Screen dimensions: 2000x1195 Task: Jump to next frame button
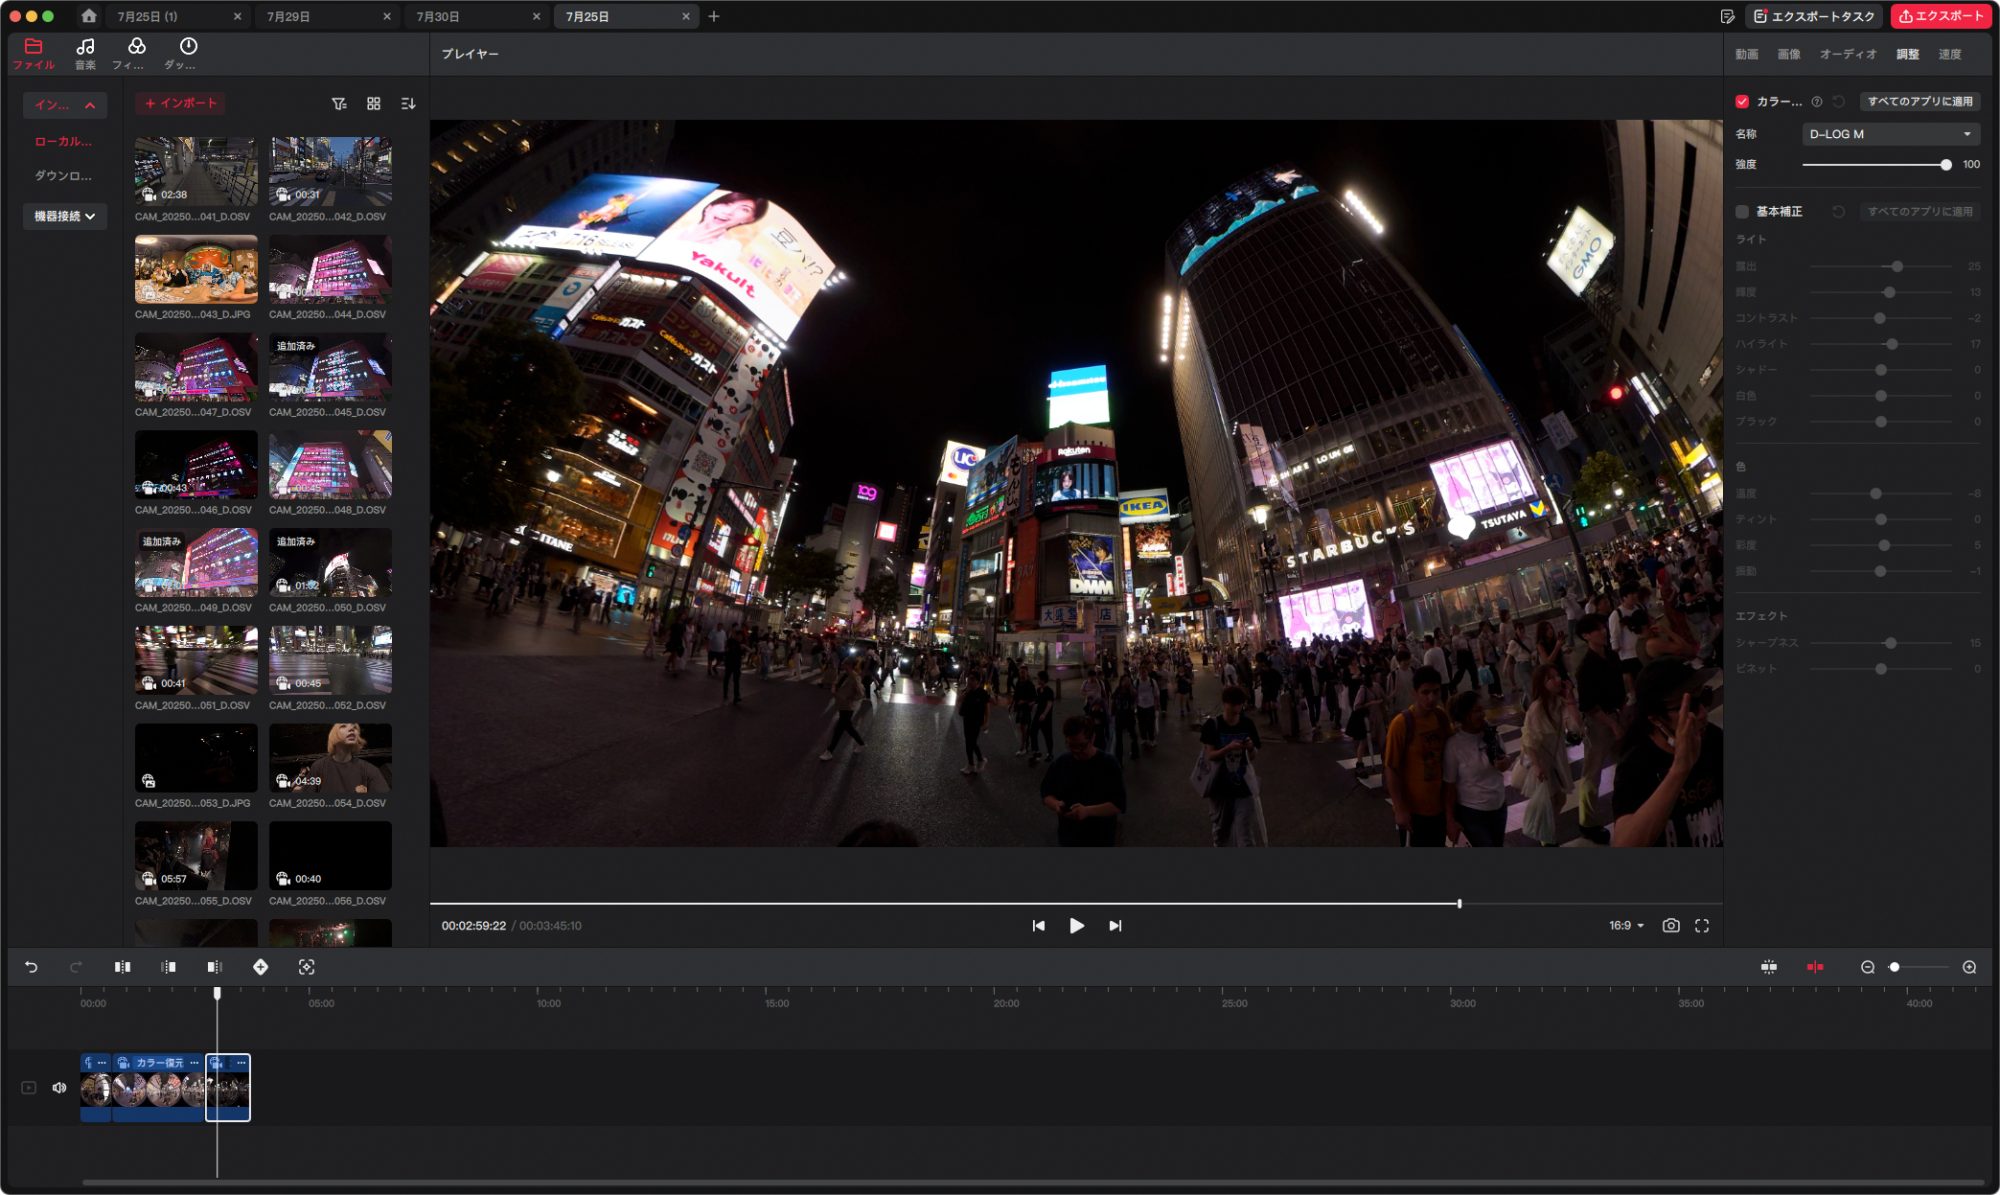point(1115,926)
